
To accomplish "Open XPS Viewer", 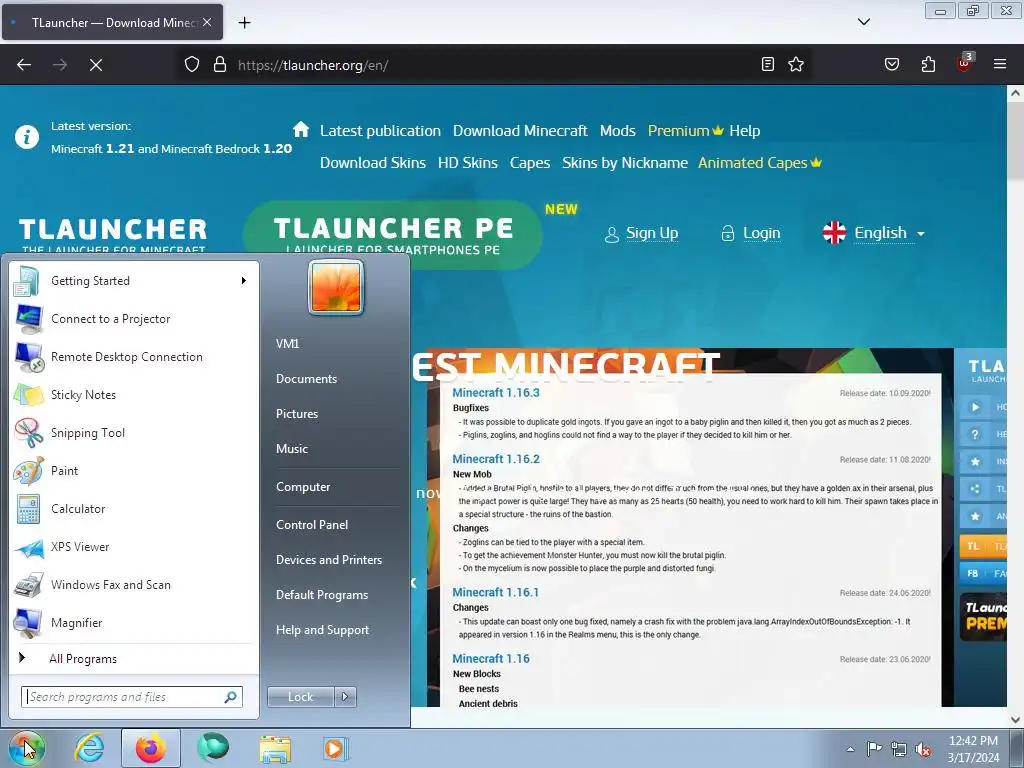I will 134,547.
